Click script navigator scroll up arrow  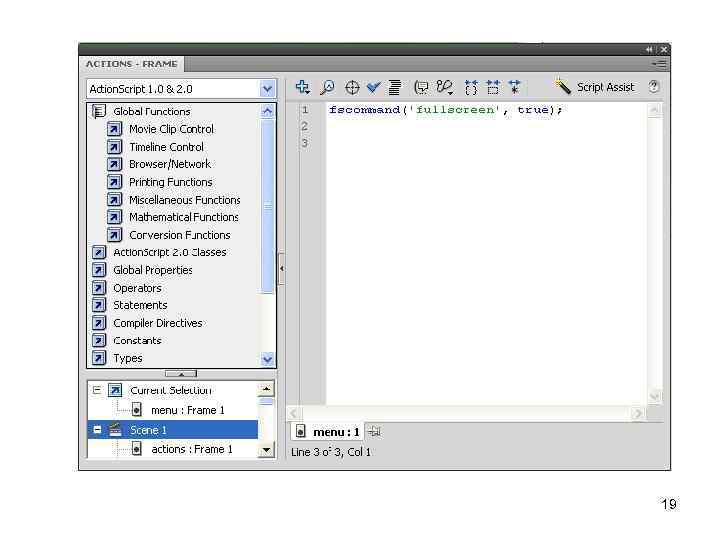[x=266, y=389]
